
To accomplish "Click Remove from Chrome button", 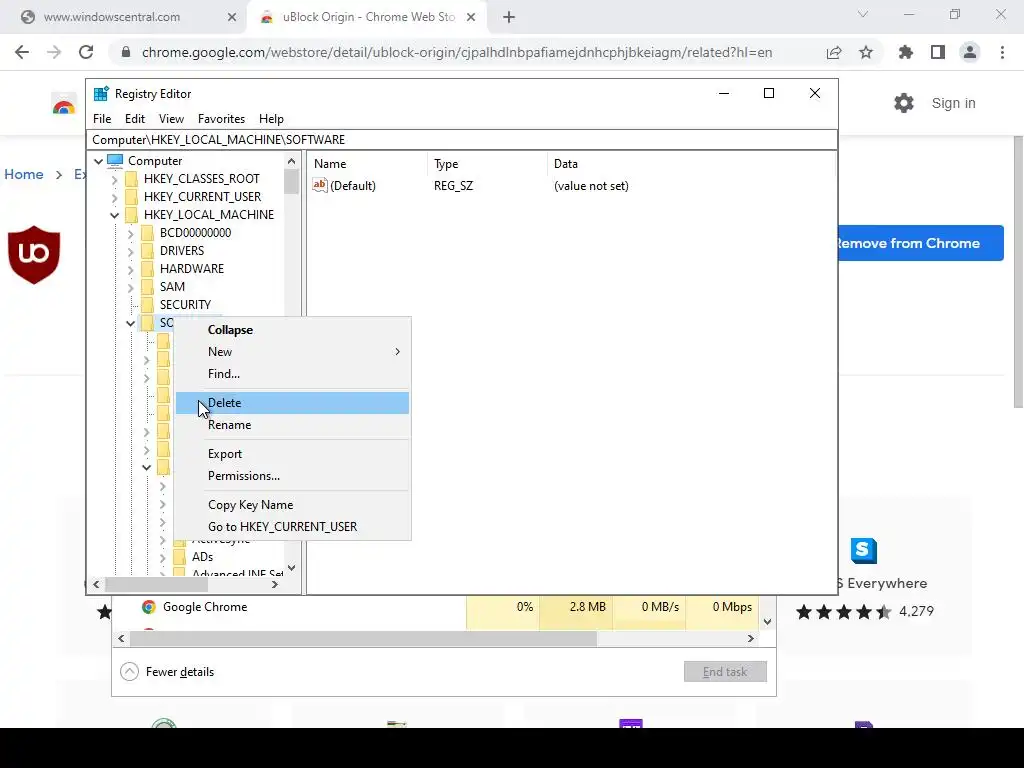I will [x=921, y=243].
